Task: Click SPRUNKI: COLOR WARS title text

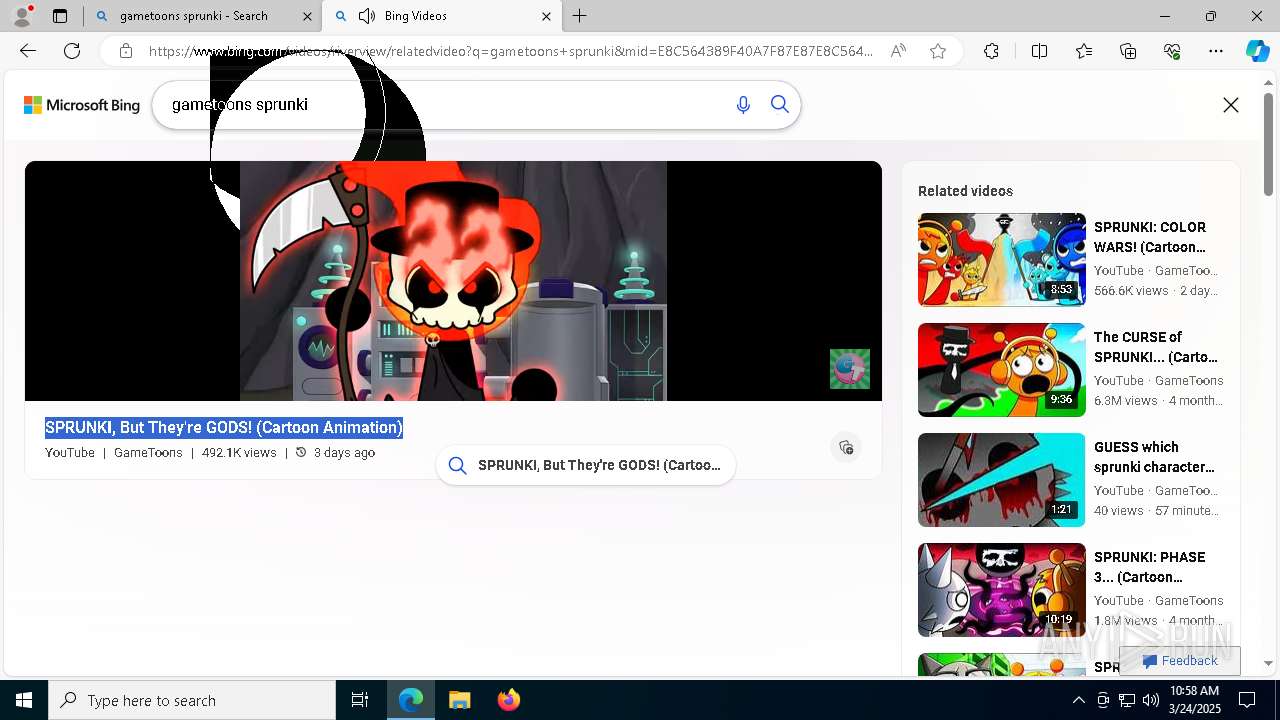Action: [x=1150, y=237]
